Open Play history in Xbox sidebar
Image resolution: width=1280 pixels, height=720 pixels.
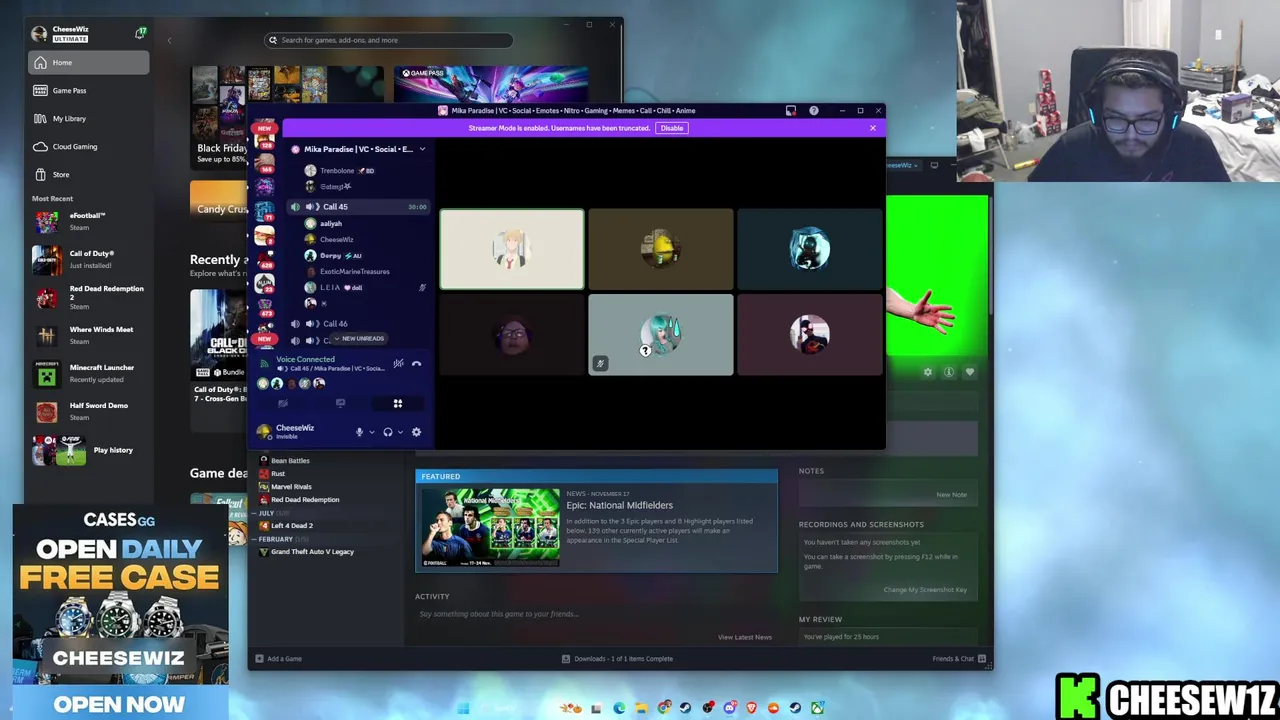point(89,450)
